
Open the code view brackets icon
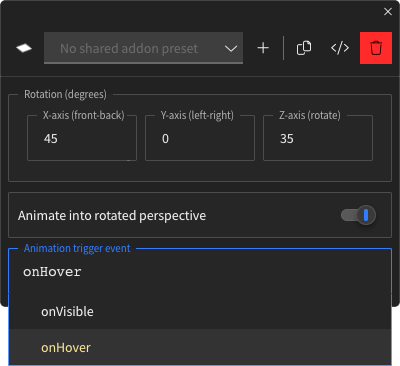point(340,48)
